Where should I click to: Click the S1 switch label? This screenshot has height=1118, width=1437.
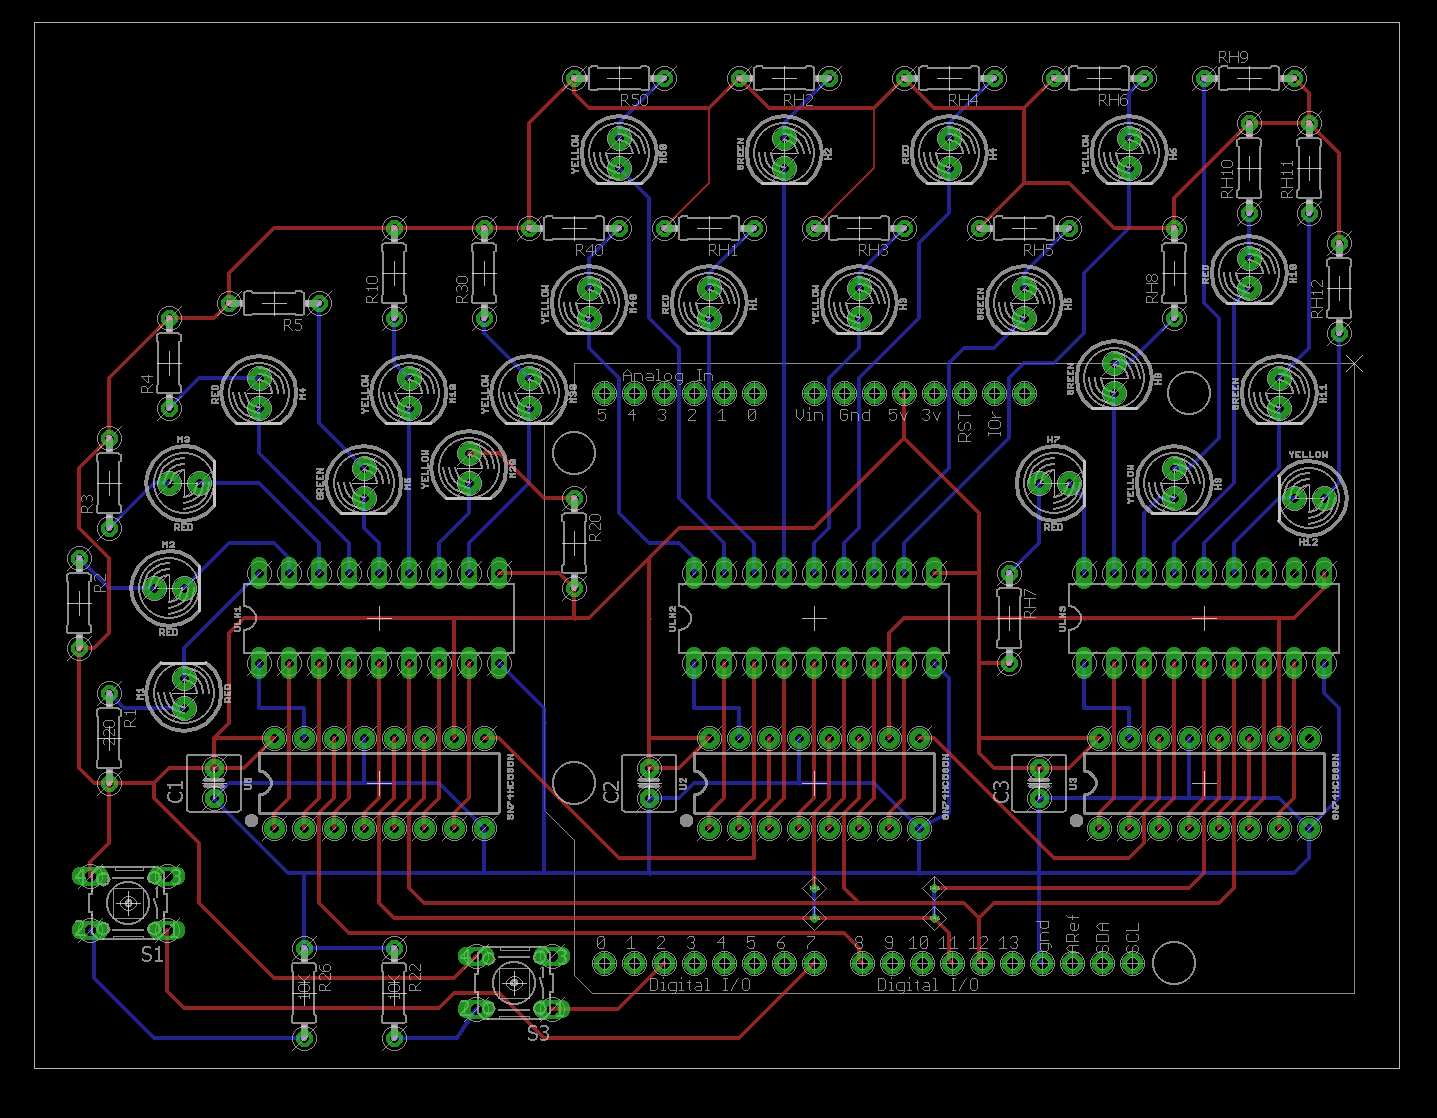pyautogui.click(x=152, y=955)
